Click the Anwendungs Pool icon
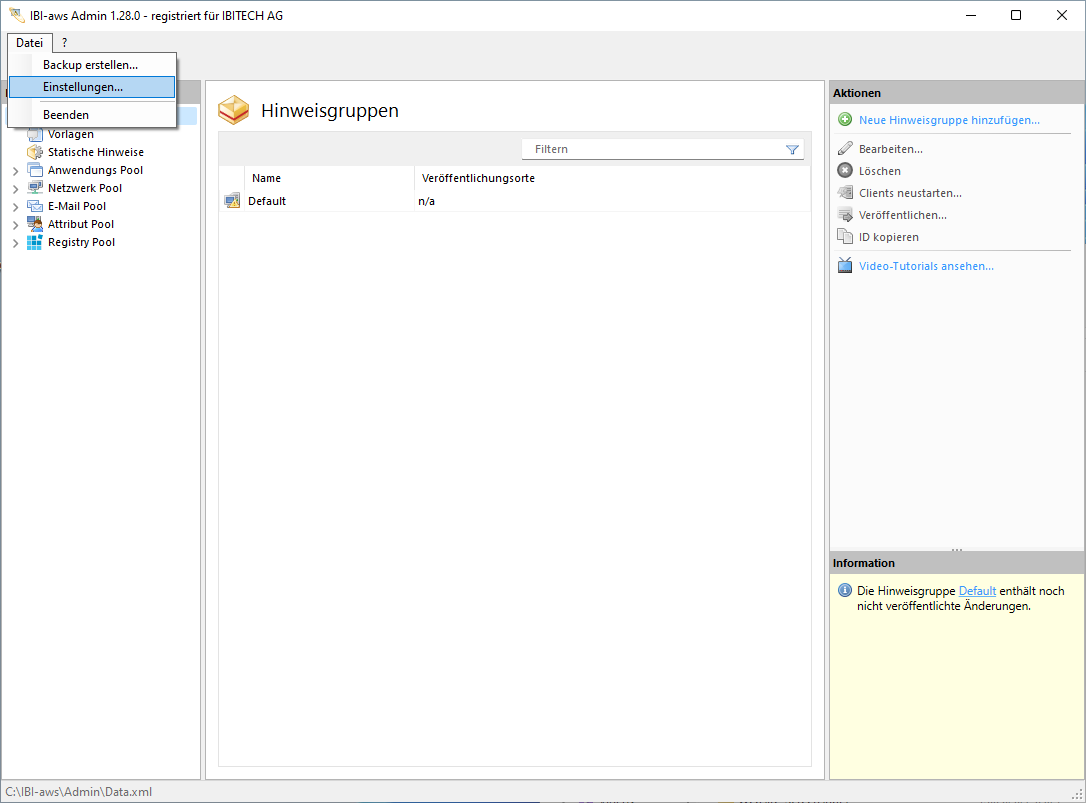Viewport: 1086px width, 803px height. pos(35,170)
